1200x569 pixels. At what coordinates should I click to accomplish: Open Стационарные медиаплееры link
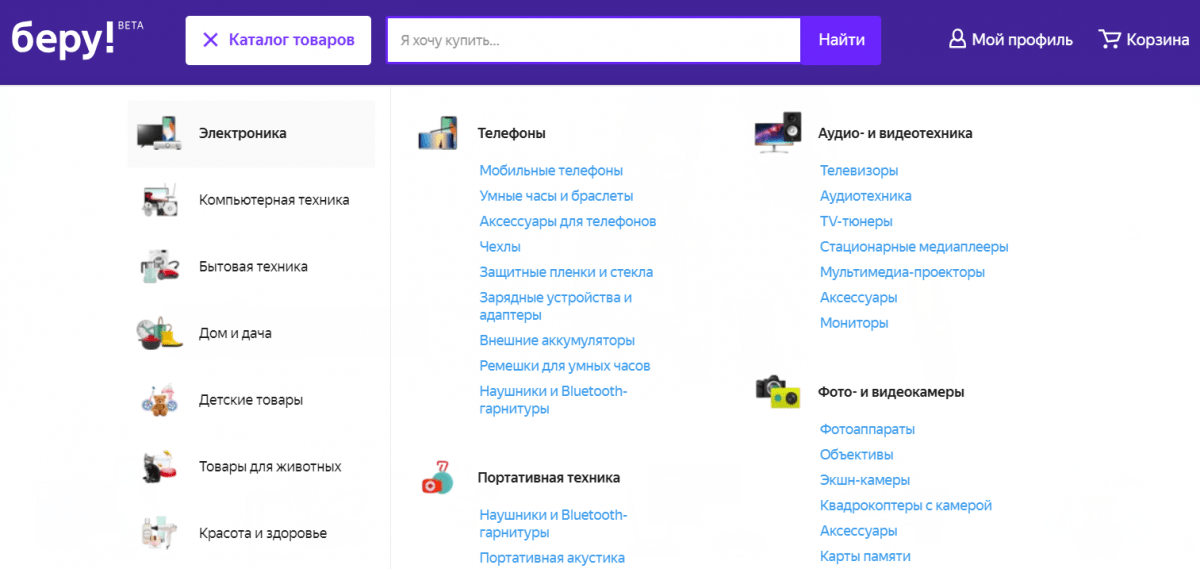click(914, 247)
